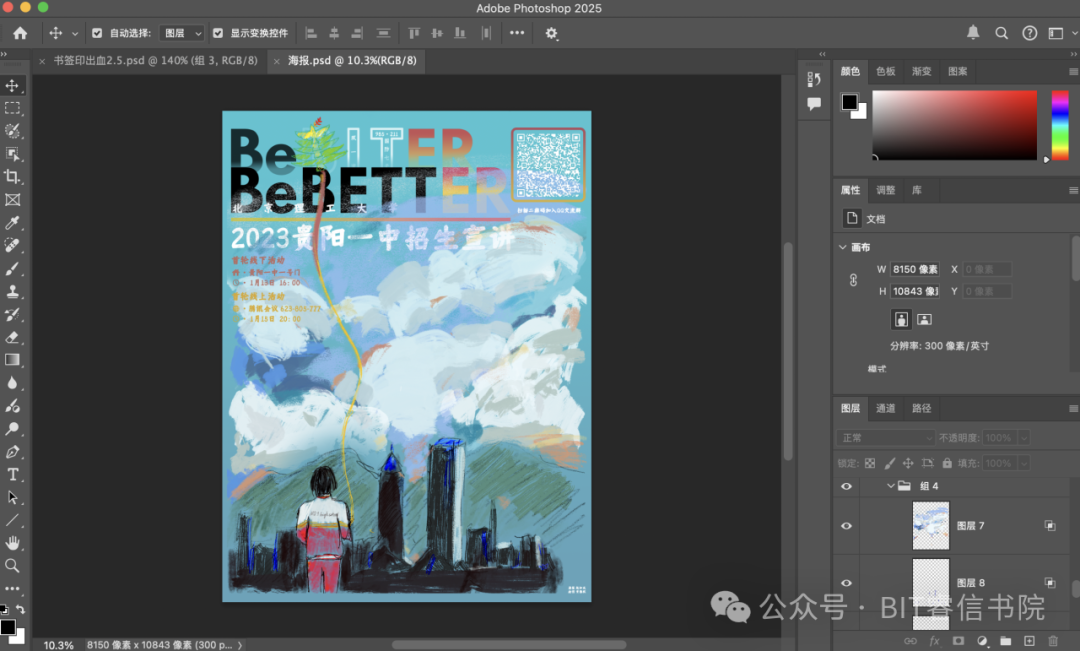Go to the Home screen
This screenshot has width=1080, height=651.
pyautogui.click(x=20, y=33)
